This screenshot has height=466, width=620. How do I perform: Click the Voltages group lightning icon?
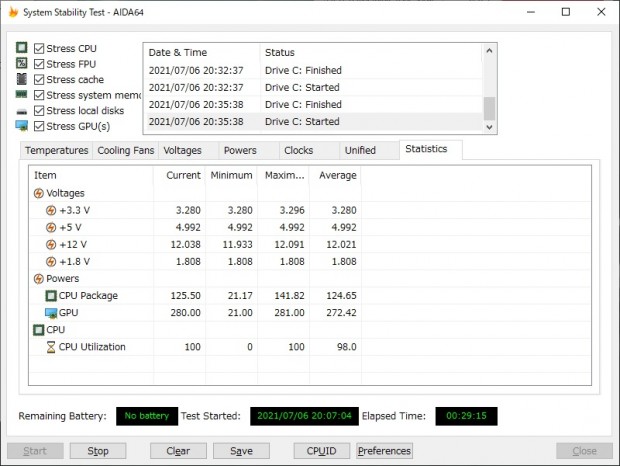click(39, 193)
